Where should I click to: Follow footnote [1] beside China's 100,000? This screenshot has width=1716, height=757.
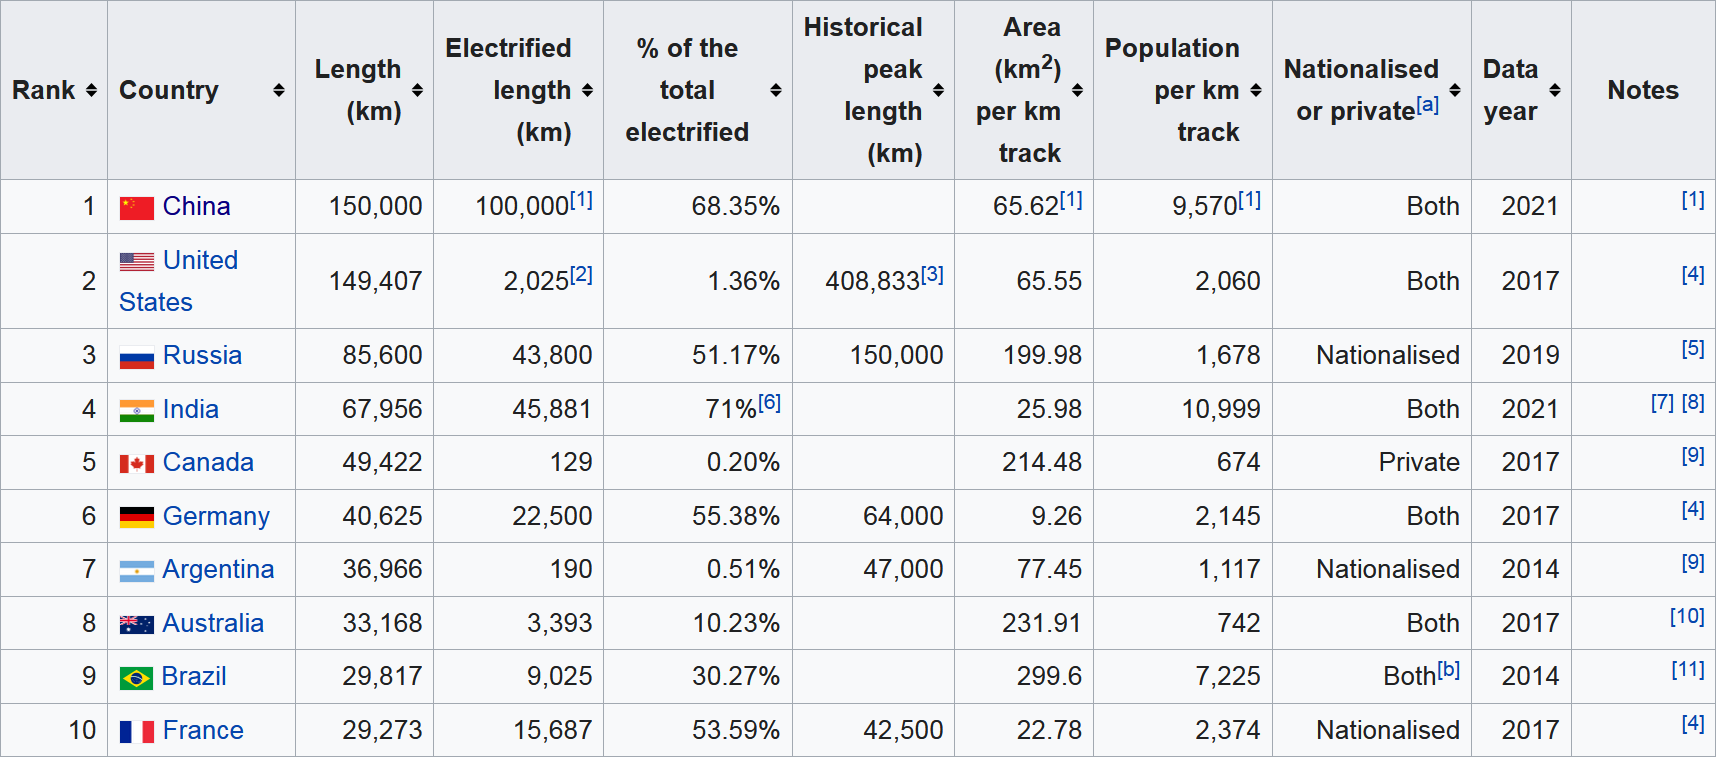coord(581,200)
